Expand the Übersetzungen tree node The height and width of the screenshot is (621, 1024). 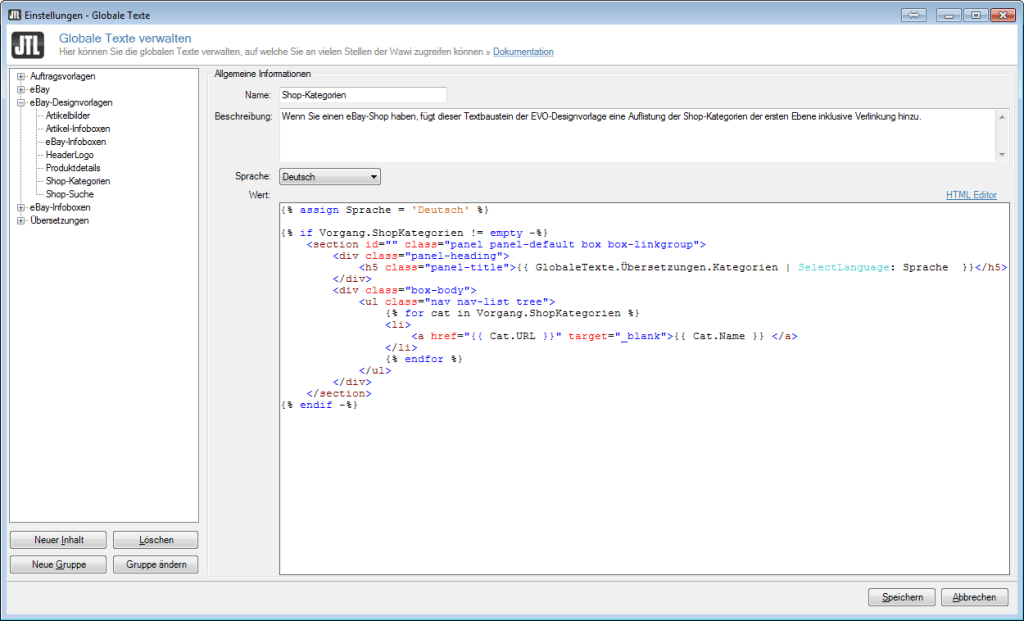[20, 220]
